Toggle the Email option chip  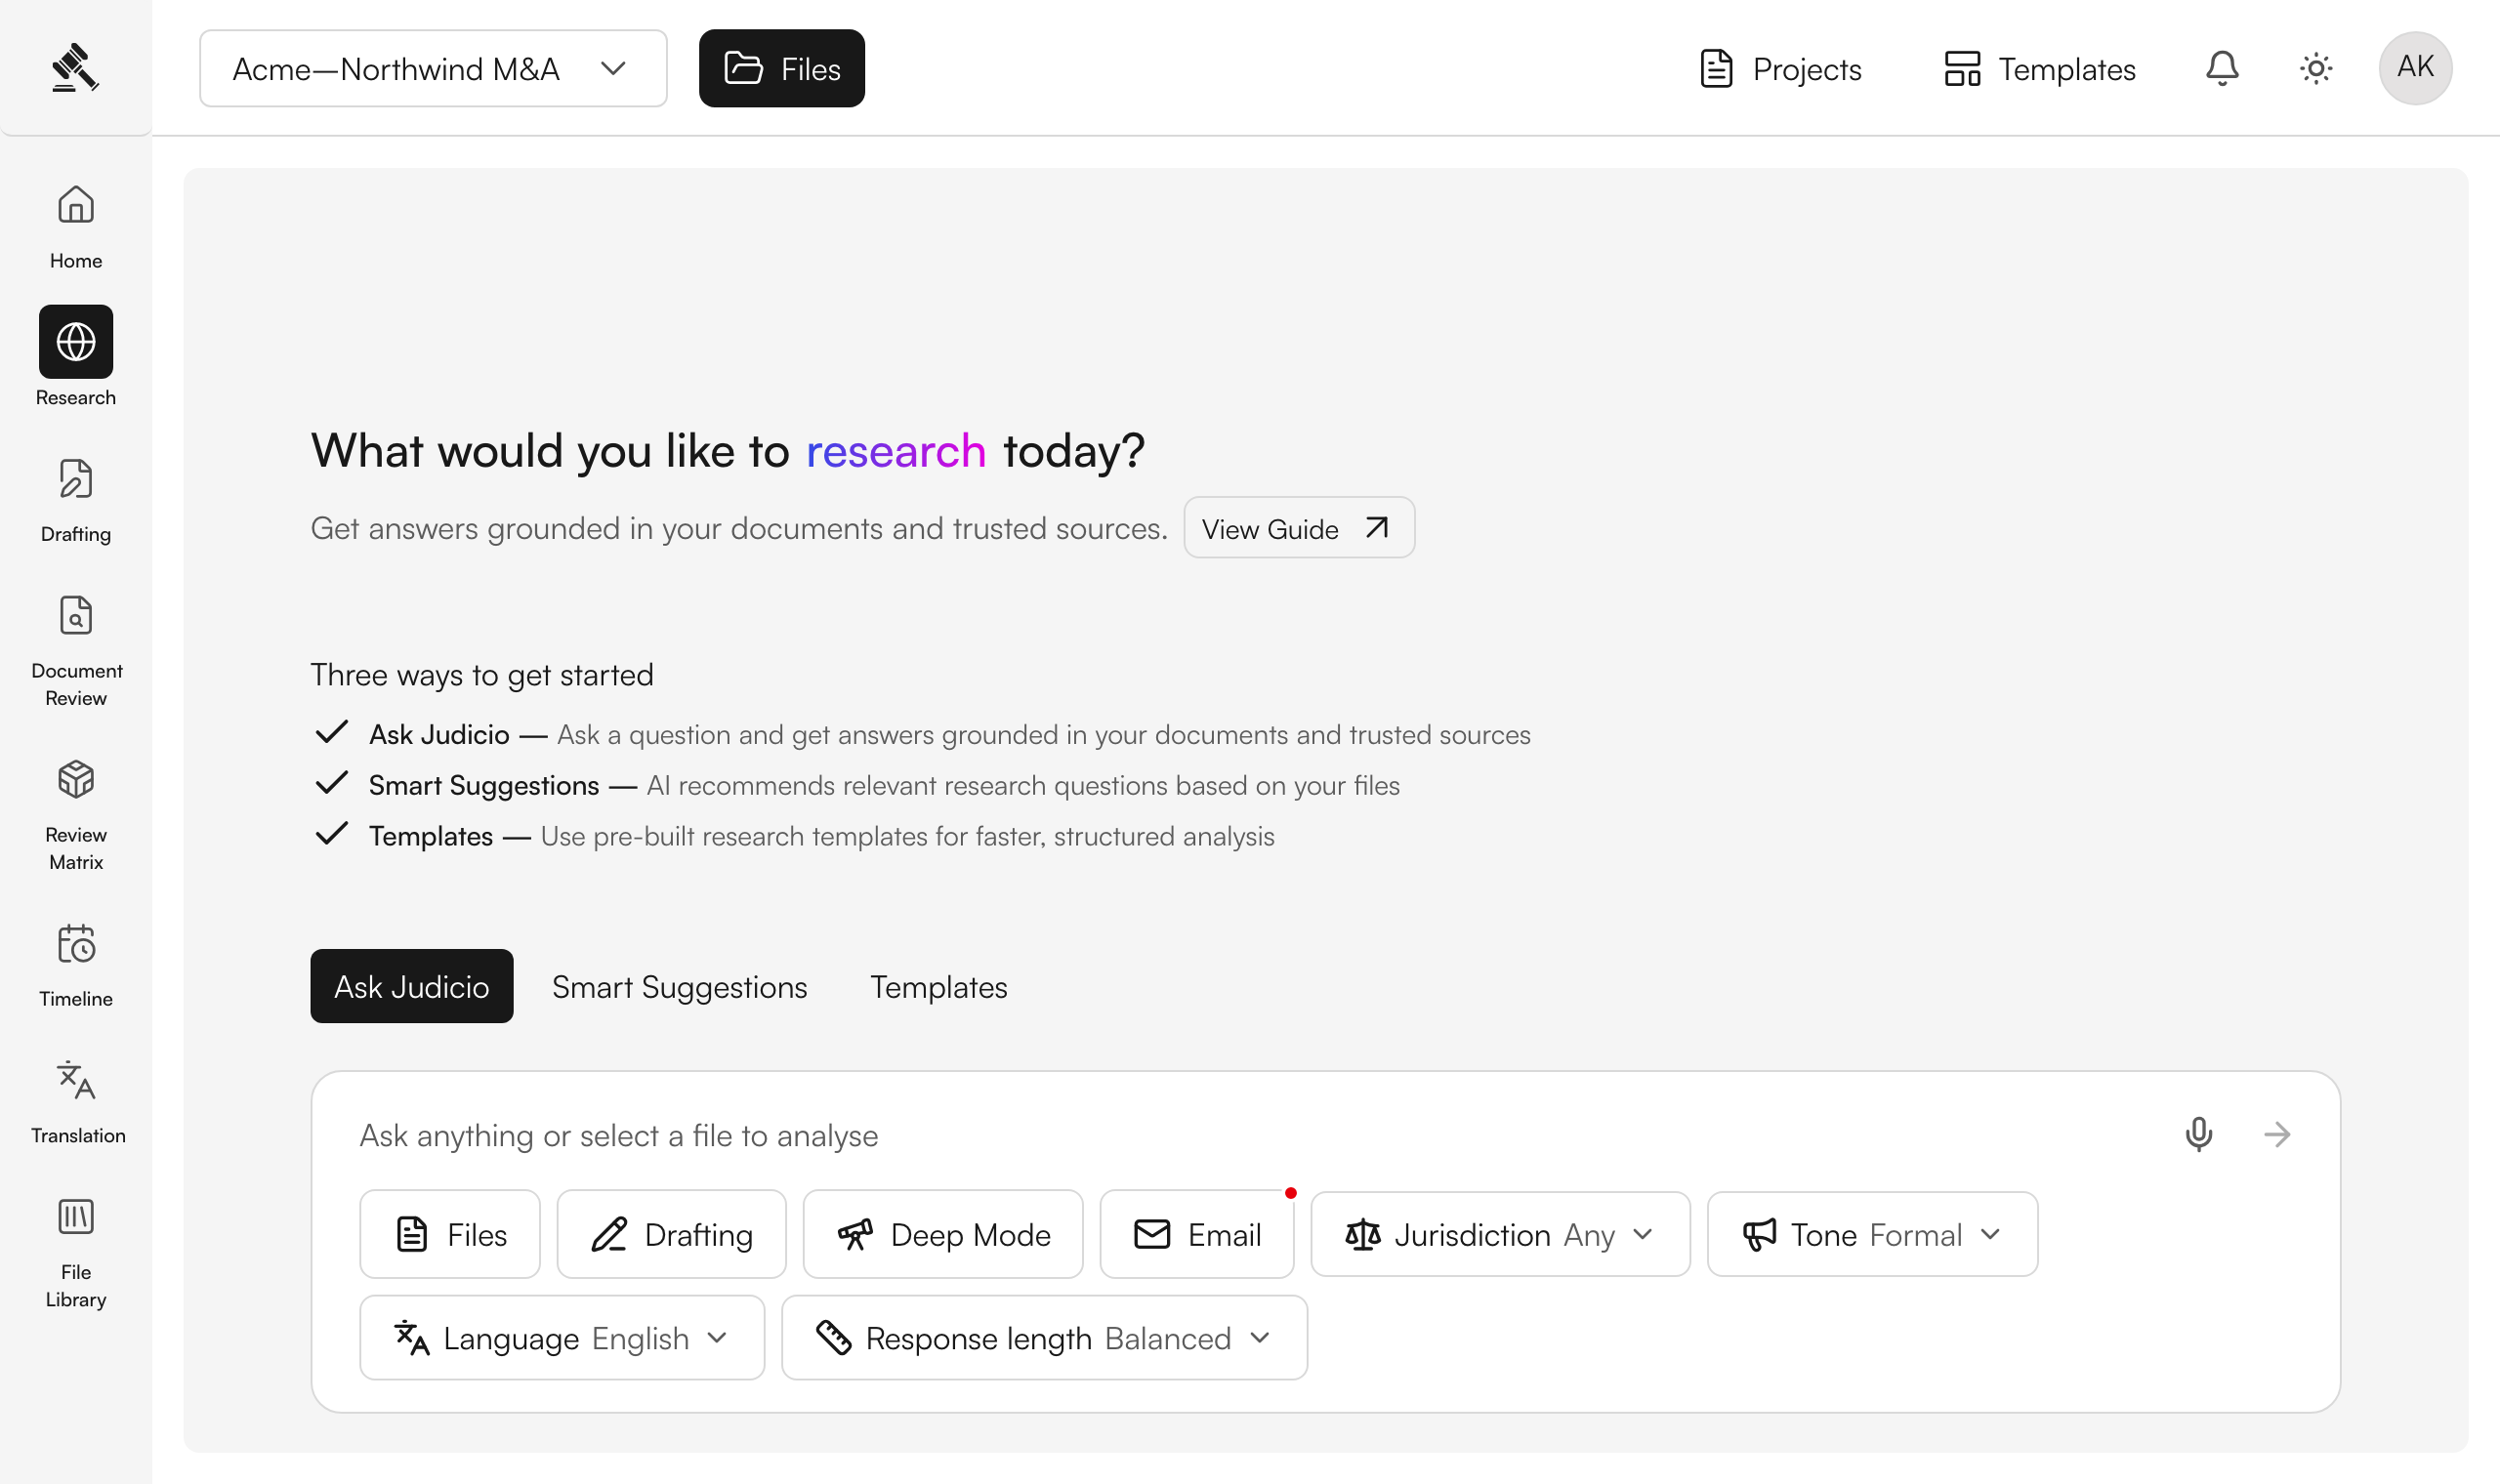tap(1197, 1234)
